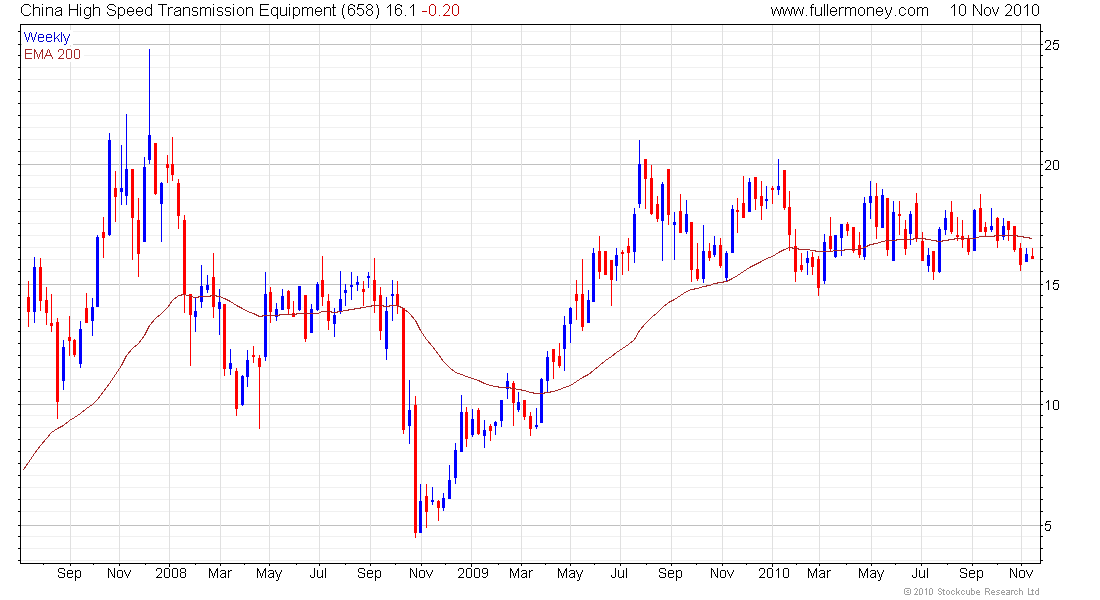This screenshot has width=1100, height=600.
Task: Click the '2009' year axis label
Action: [x=473, y=573]
